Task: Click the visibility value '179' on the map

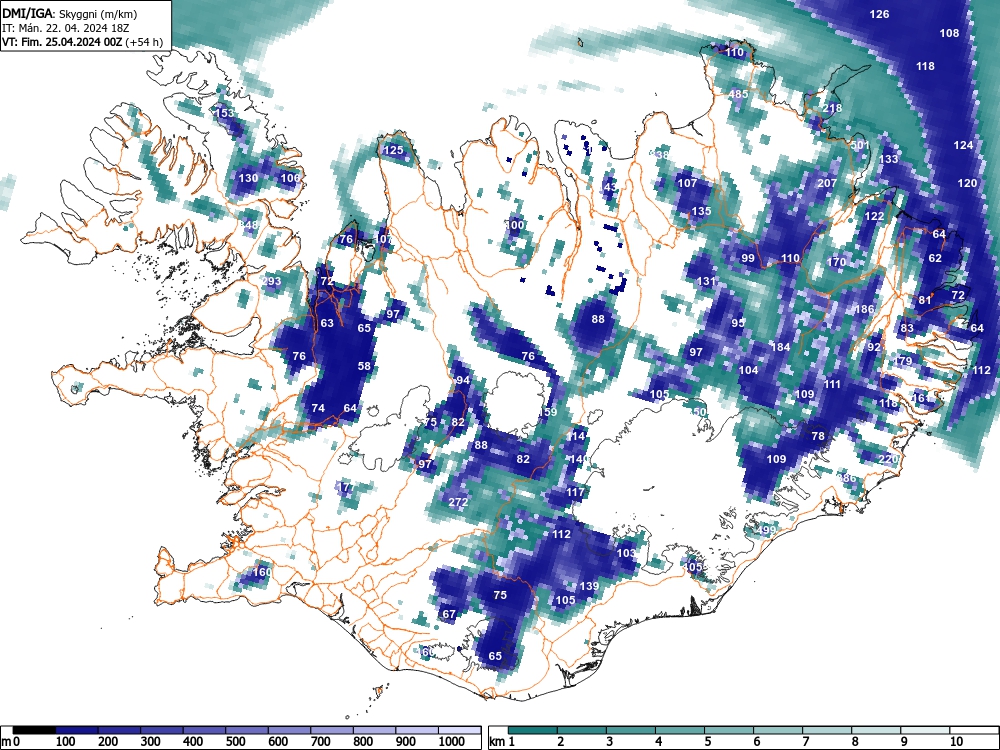Action: [903, 361]
